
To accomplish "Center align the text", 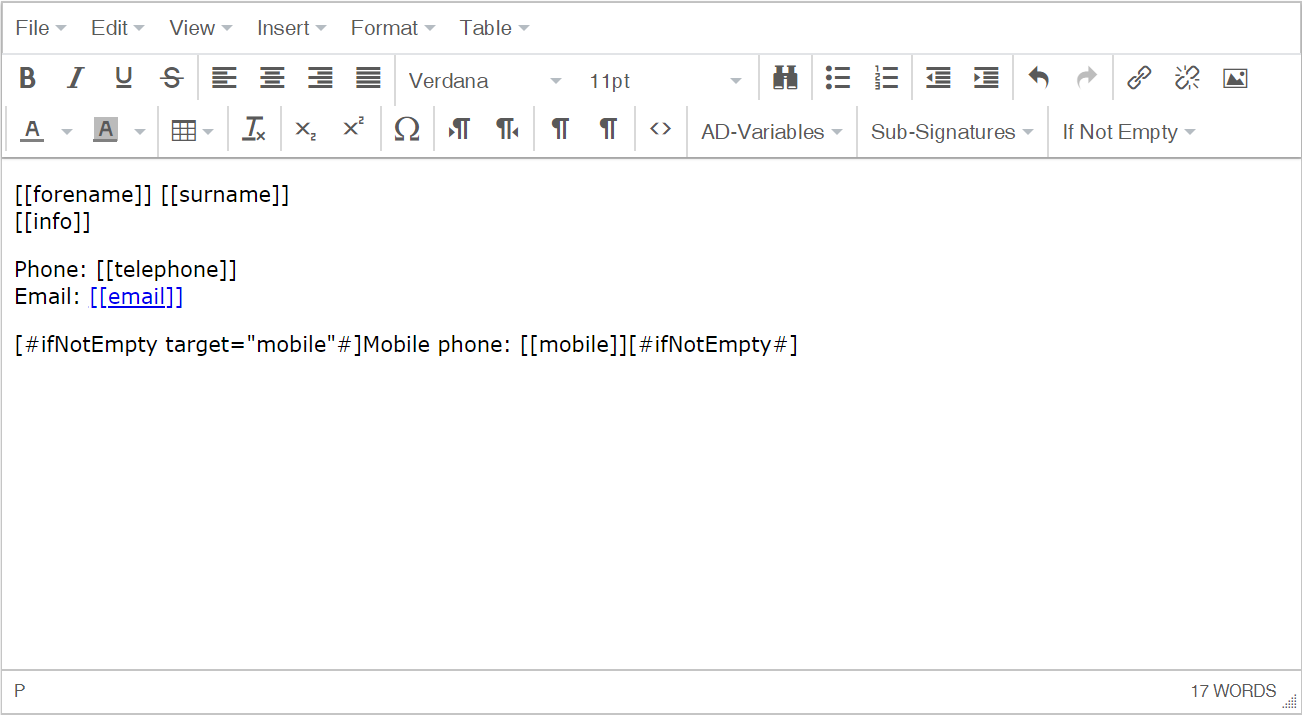I will coord(272,78).
